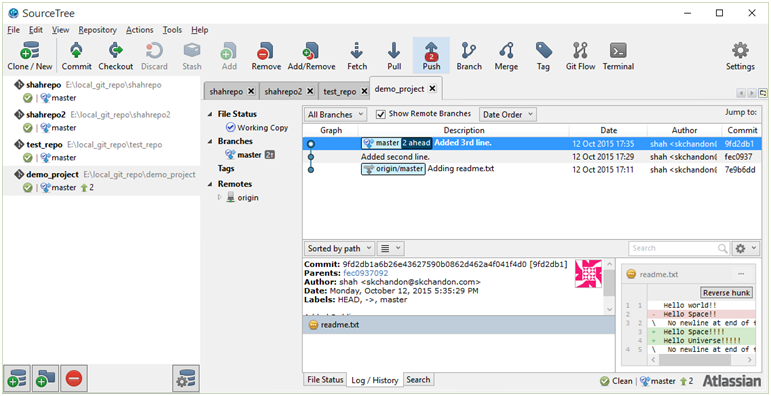This screenshot has width=771, height=396.
Task: Switch to the File Status bottom tab
Action: [325, 380]
